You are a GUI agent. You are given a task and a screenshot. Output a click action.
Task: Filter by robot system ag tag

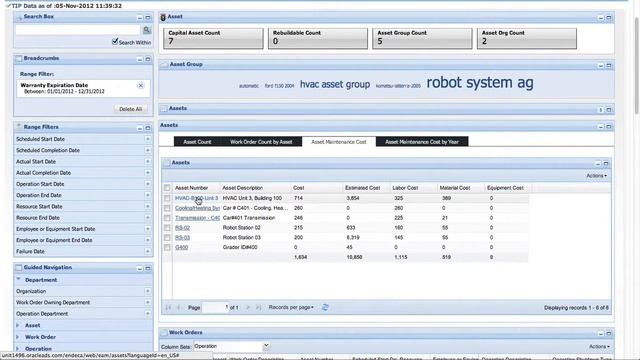coord(480,82)
